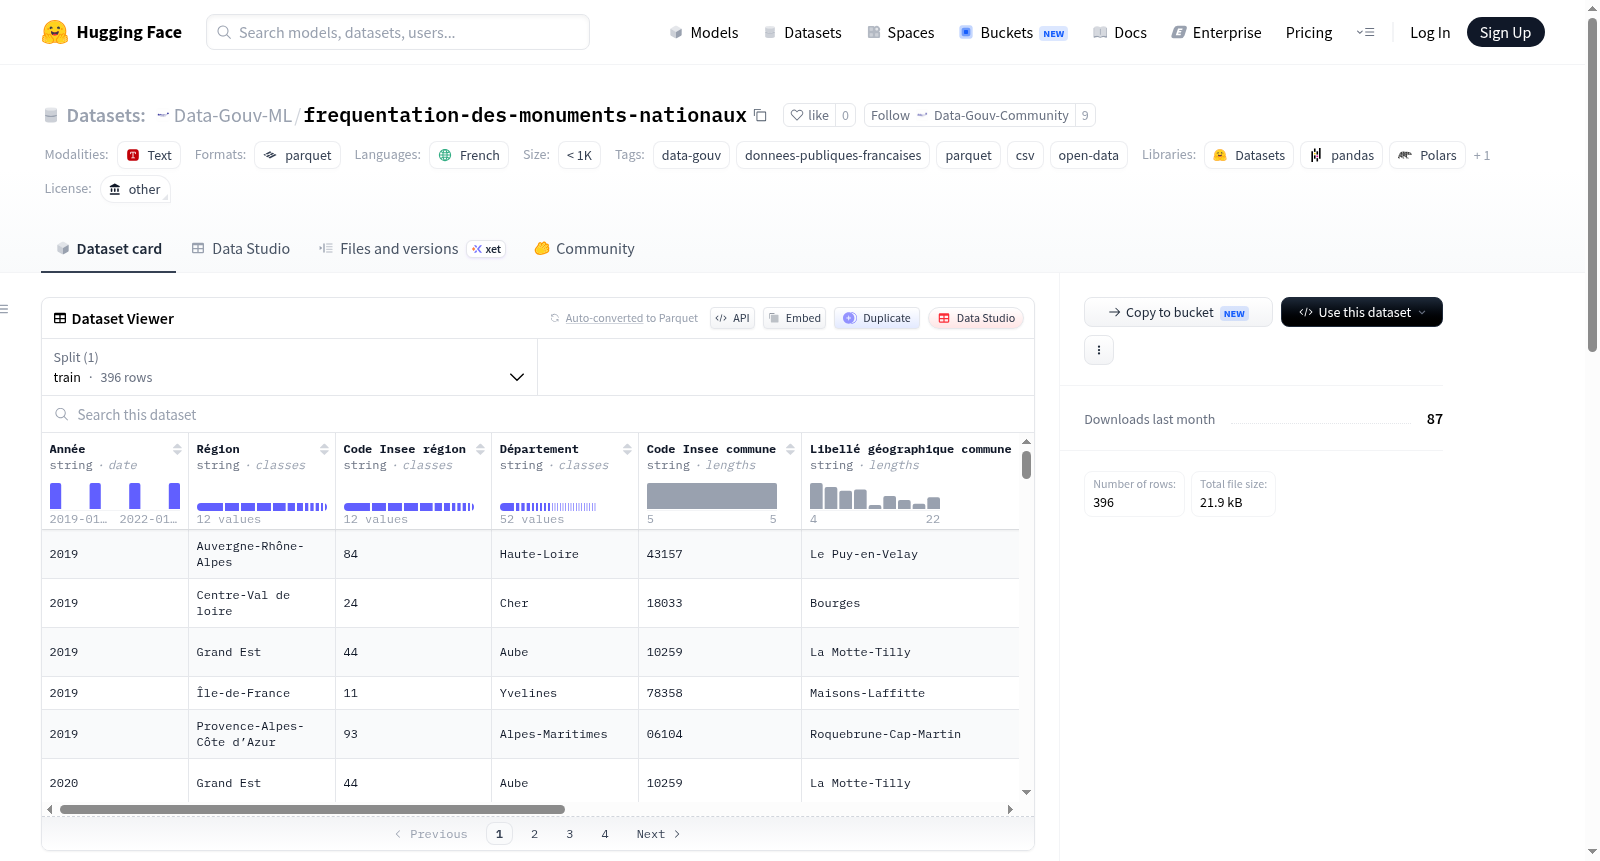
Task: Open Models in top navigation
Action: tap(704, 32)
